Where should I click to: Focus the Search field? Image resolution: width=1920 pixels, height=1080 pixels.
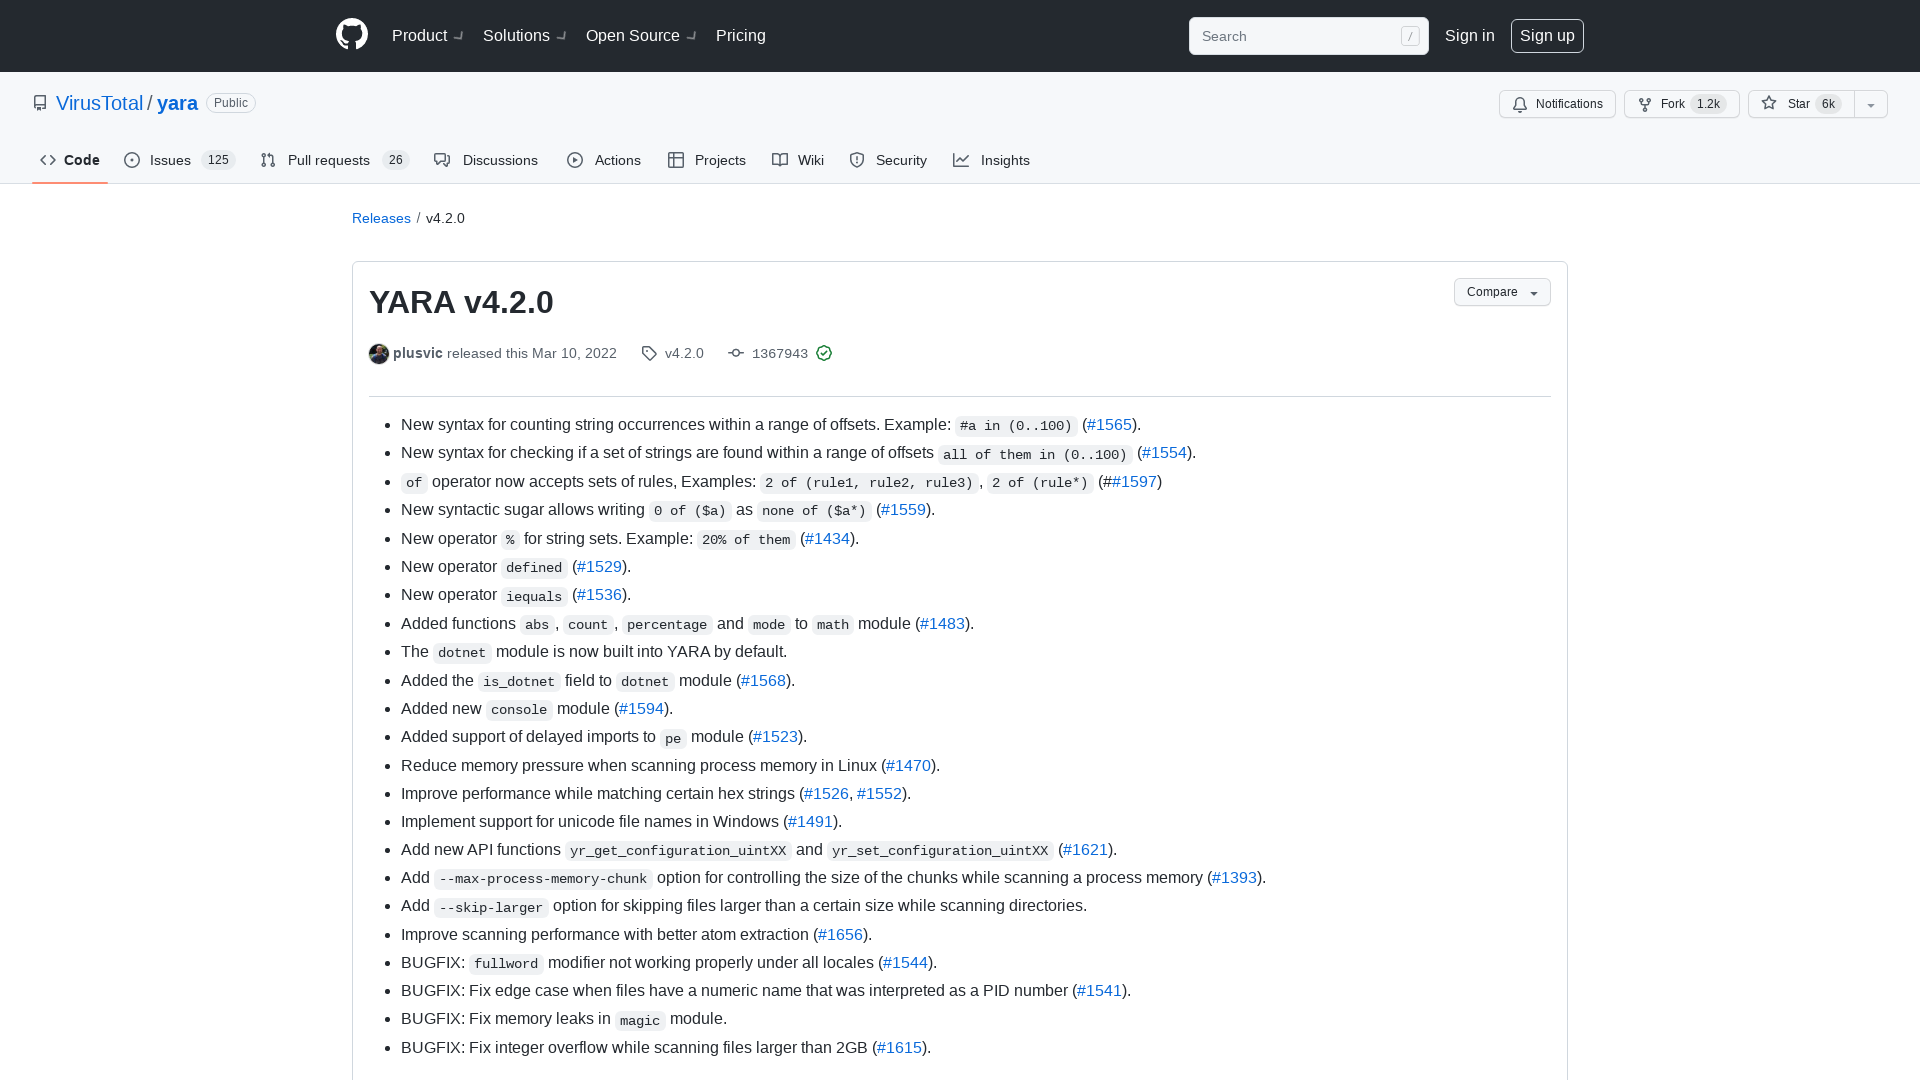[1308, 36]
